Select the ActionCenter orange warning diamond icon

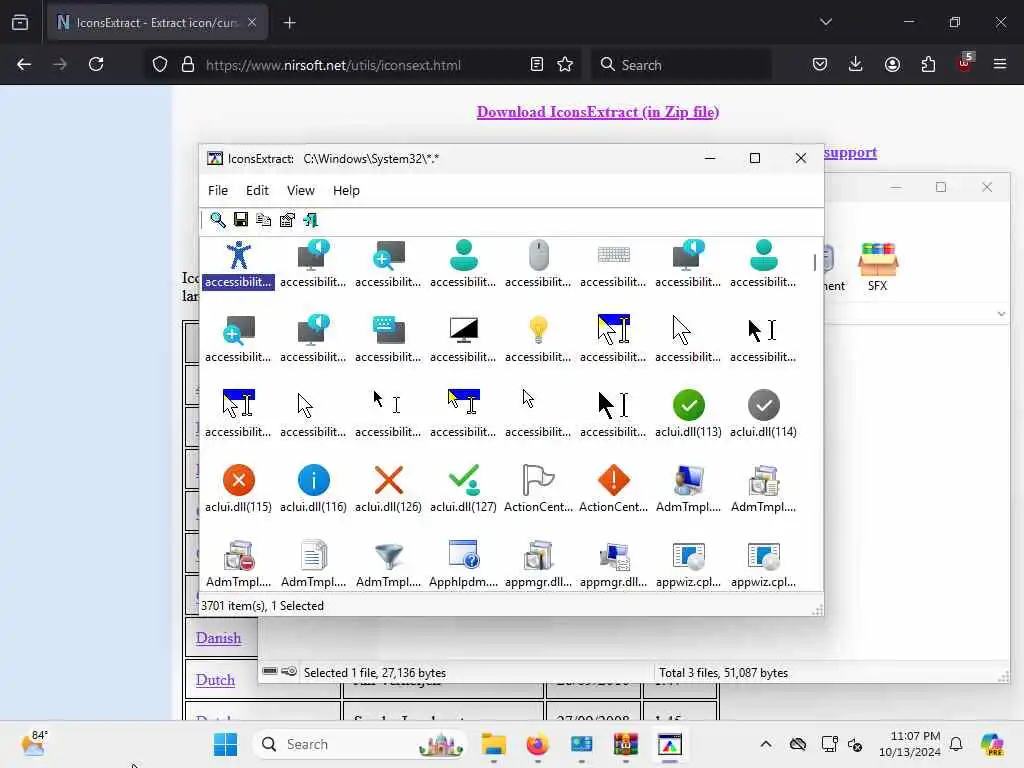point(614,480)
